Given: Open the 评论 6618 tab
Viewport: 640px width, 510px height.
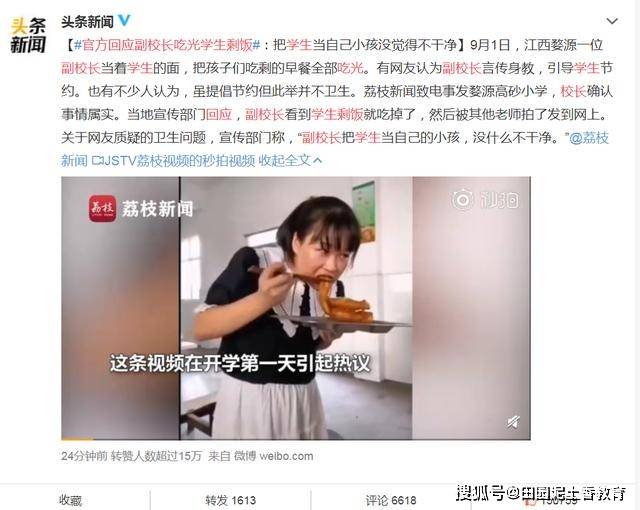Looking at the screenshot, I should click(391, 500).
